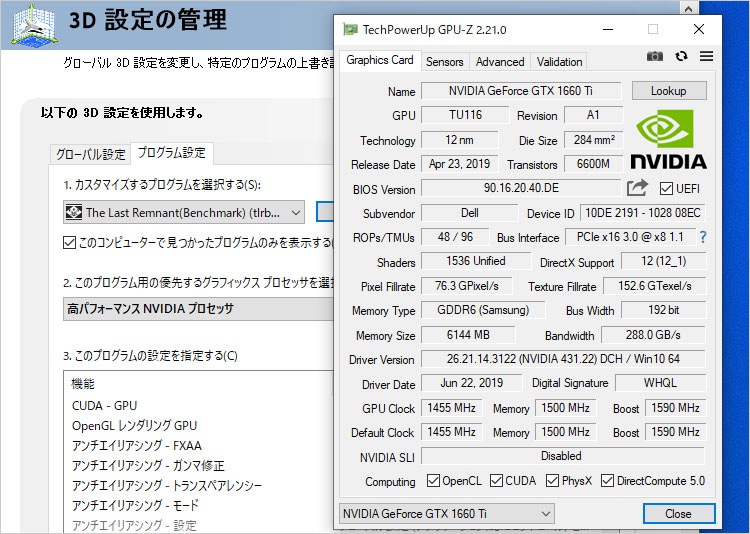Switch to the Advanced tab

tap(500, 62)
